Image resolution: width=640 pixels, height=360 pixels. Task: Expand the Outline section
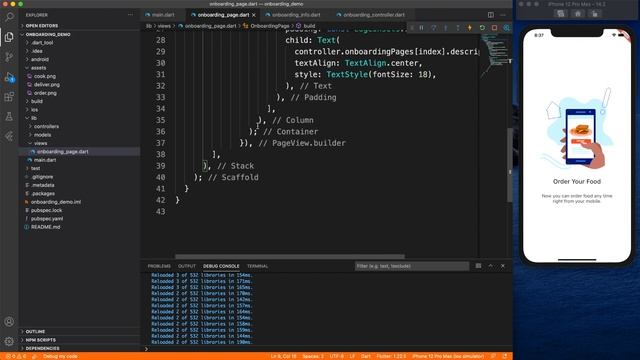(35, 331)
